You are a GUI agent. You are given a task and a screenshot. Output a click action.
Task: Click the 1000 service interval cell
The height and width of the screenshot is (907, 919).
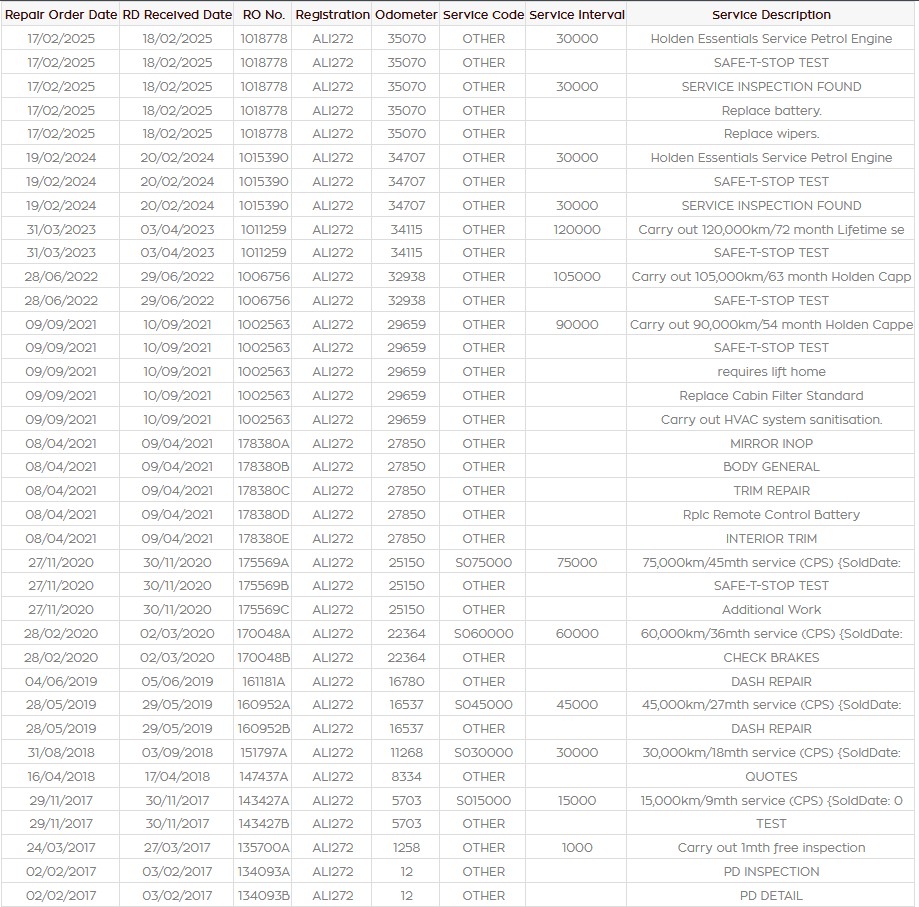click(577, 847)
